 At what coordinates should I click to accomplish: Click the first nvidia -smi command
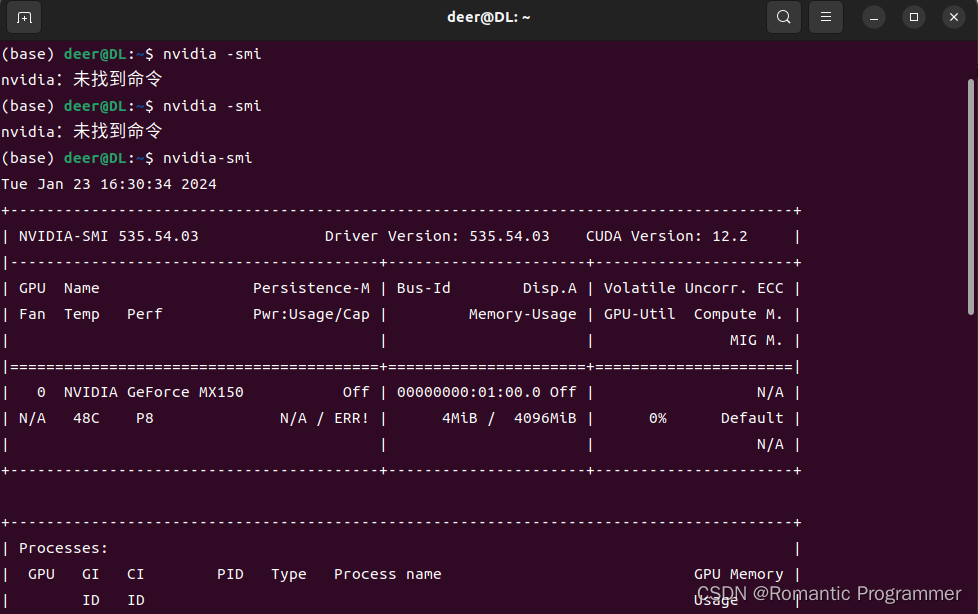212,54
